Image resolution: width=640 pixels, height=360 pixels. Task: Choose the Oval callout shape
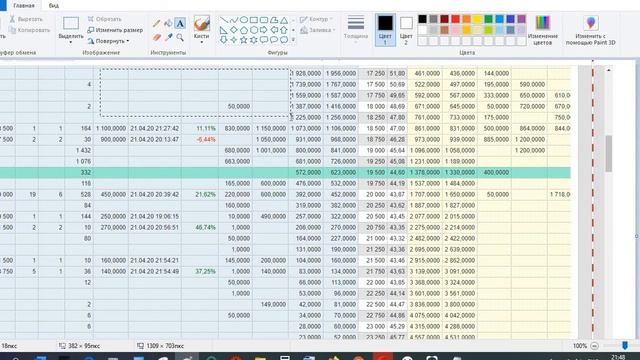click(x=274, y=40)
